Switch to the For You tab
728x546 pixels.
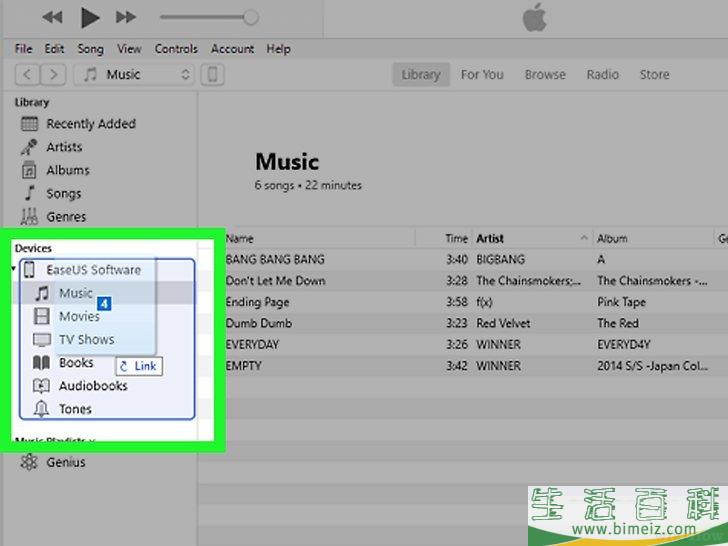point(482,74)
